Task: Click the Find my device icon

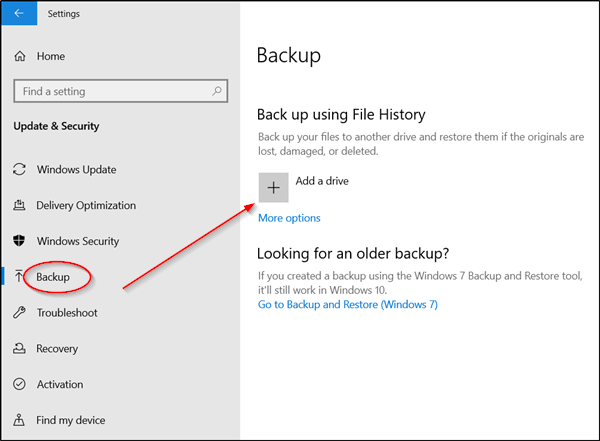Action: (19, 420)
